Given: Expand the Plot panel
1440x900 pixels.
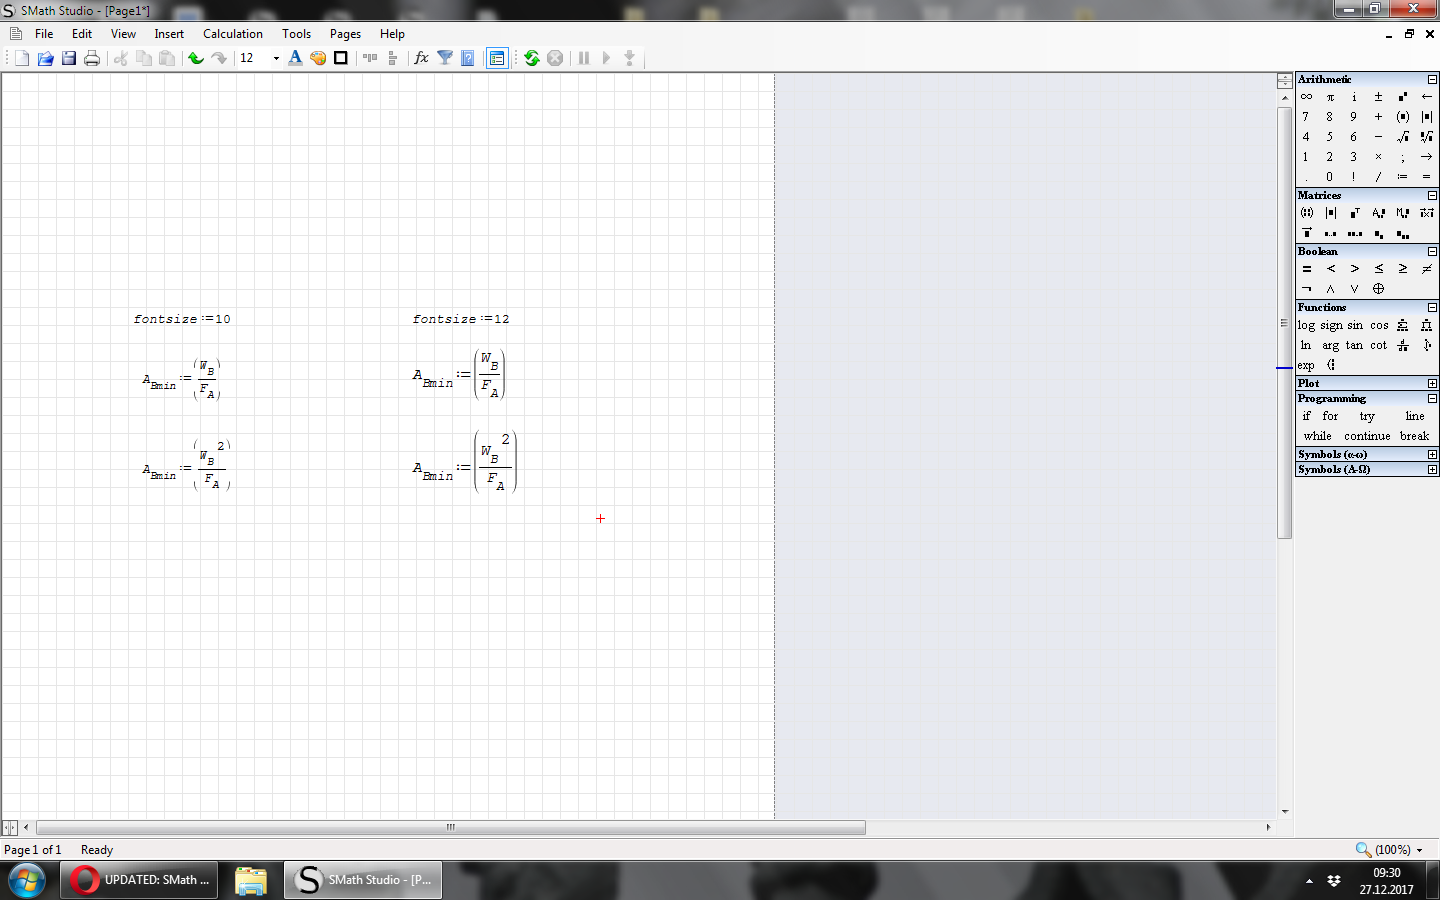Looking at the screenshot, I should coord(1432,383).
